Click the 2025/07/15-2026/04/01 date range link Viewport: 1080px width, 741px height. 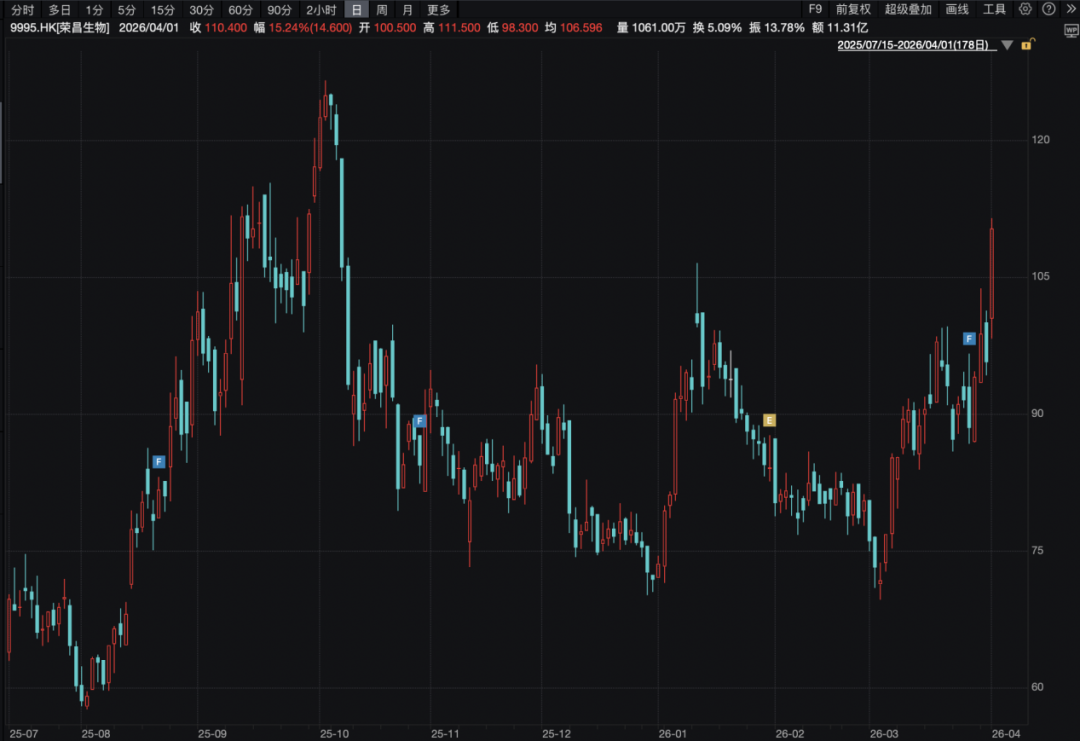914,46
